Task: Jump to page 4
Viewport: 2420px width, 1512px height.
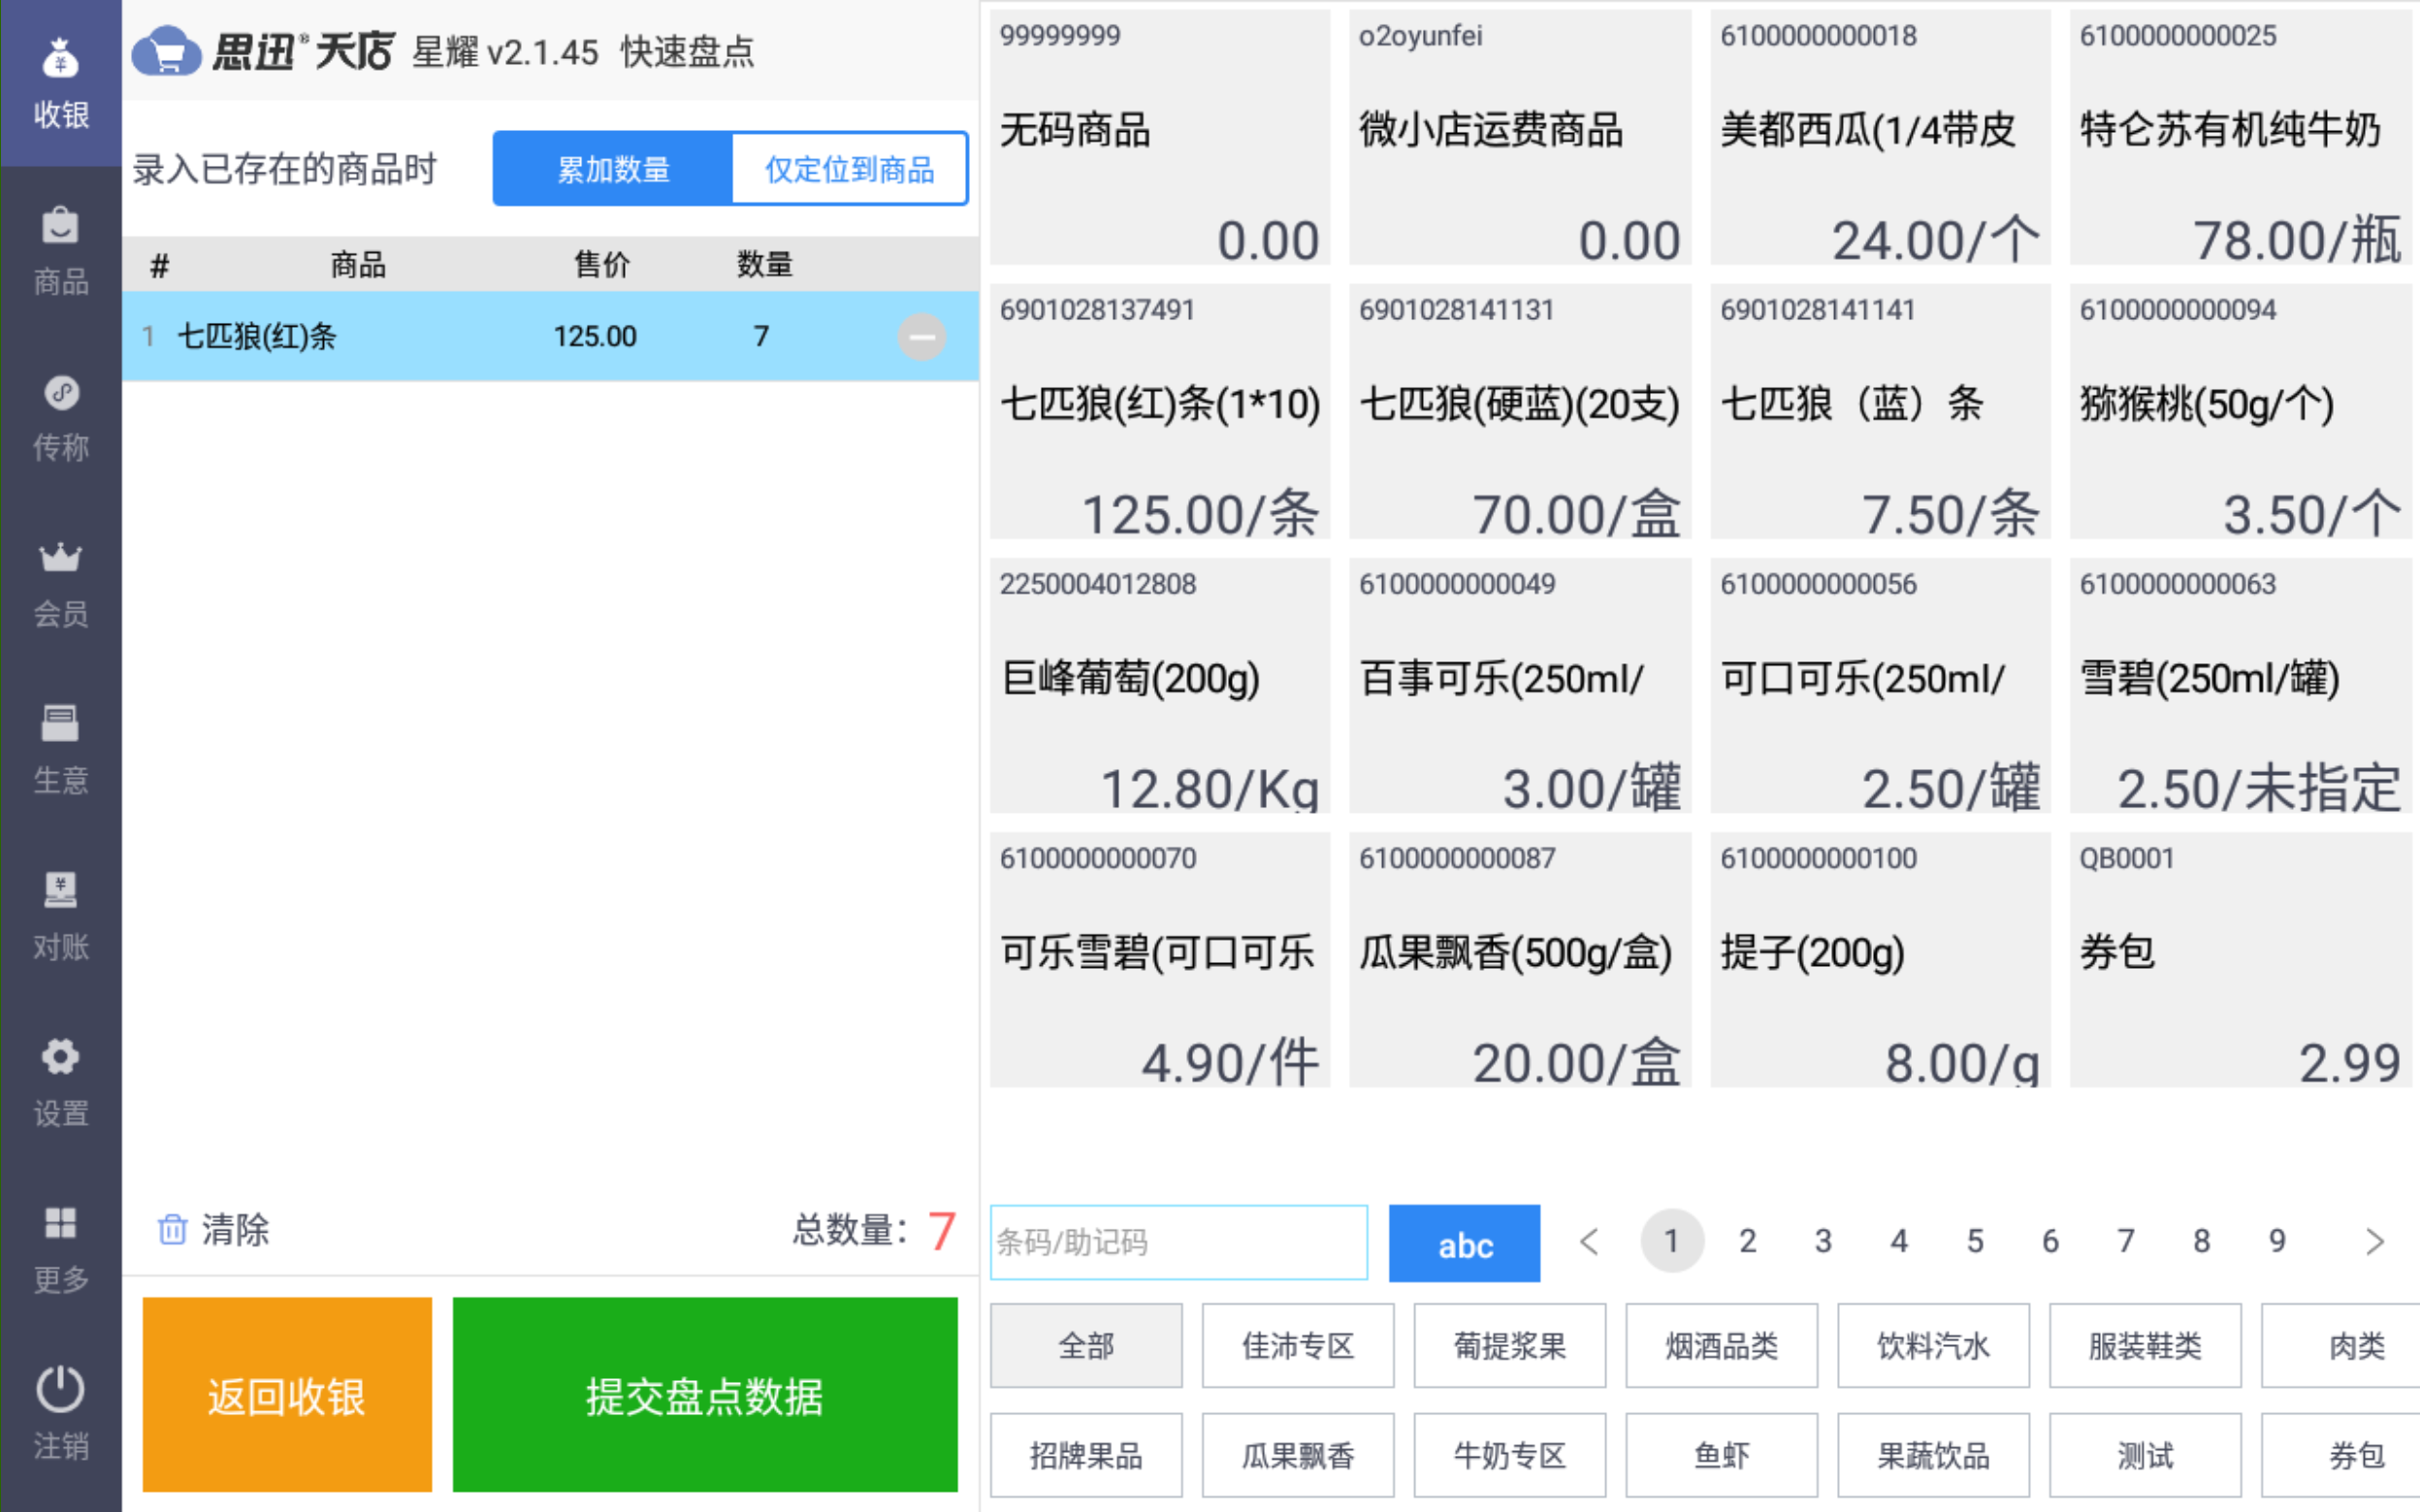Action: [x=1899, y=1241]
